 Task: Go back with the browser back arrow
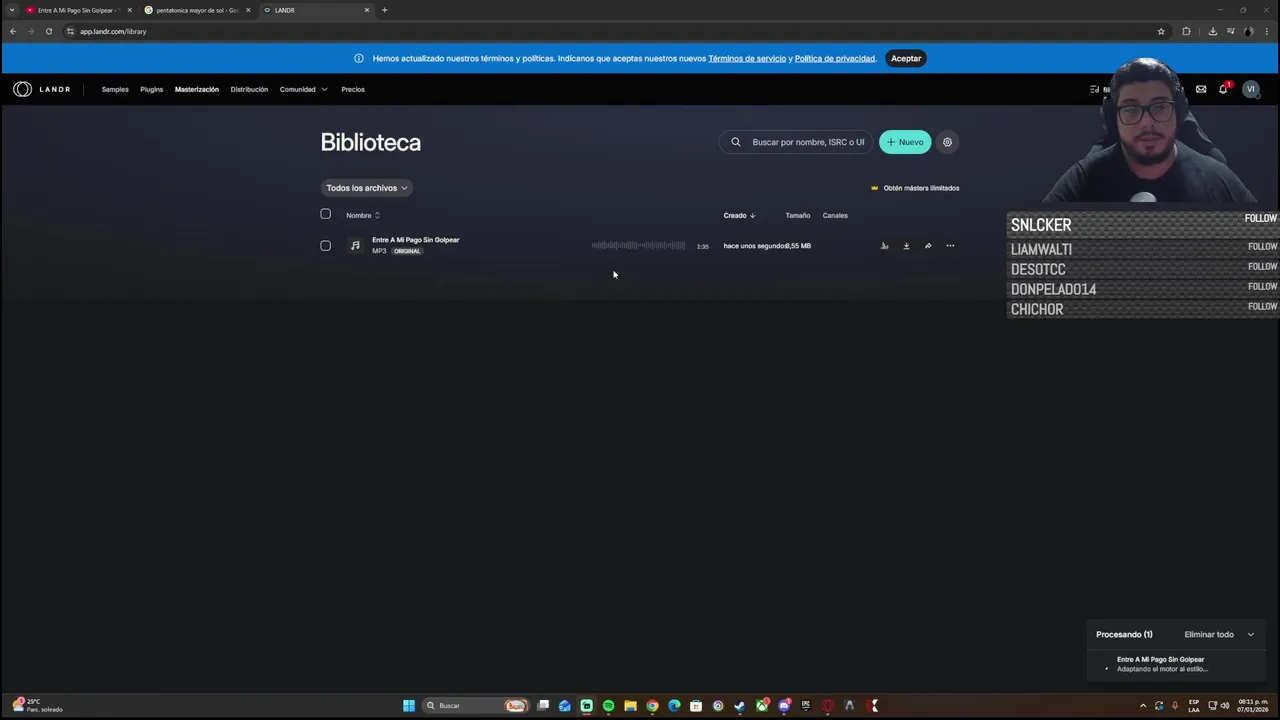pos(13,31)
